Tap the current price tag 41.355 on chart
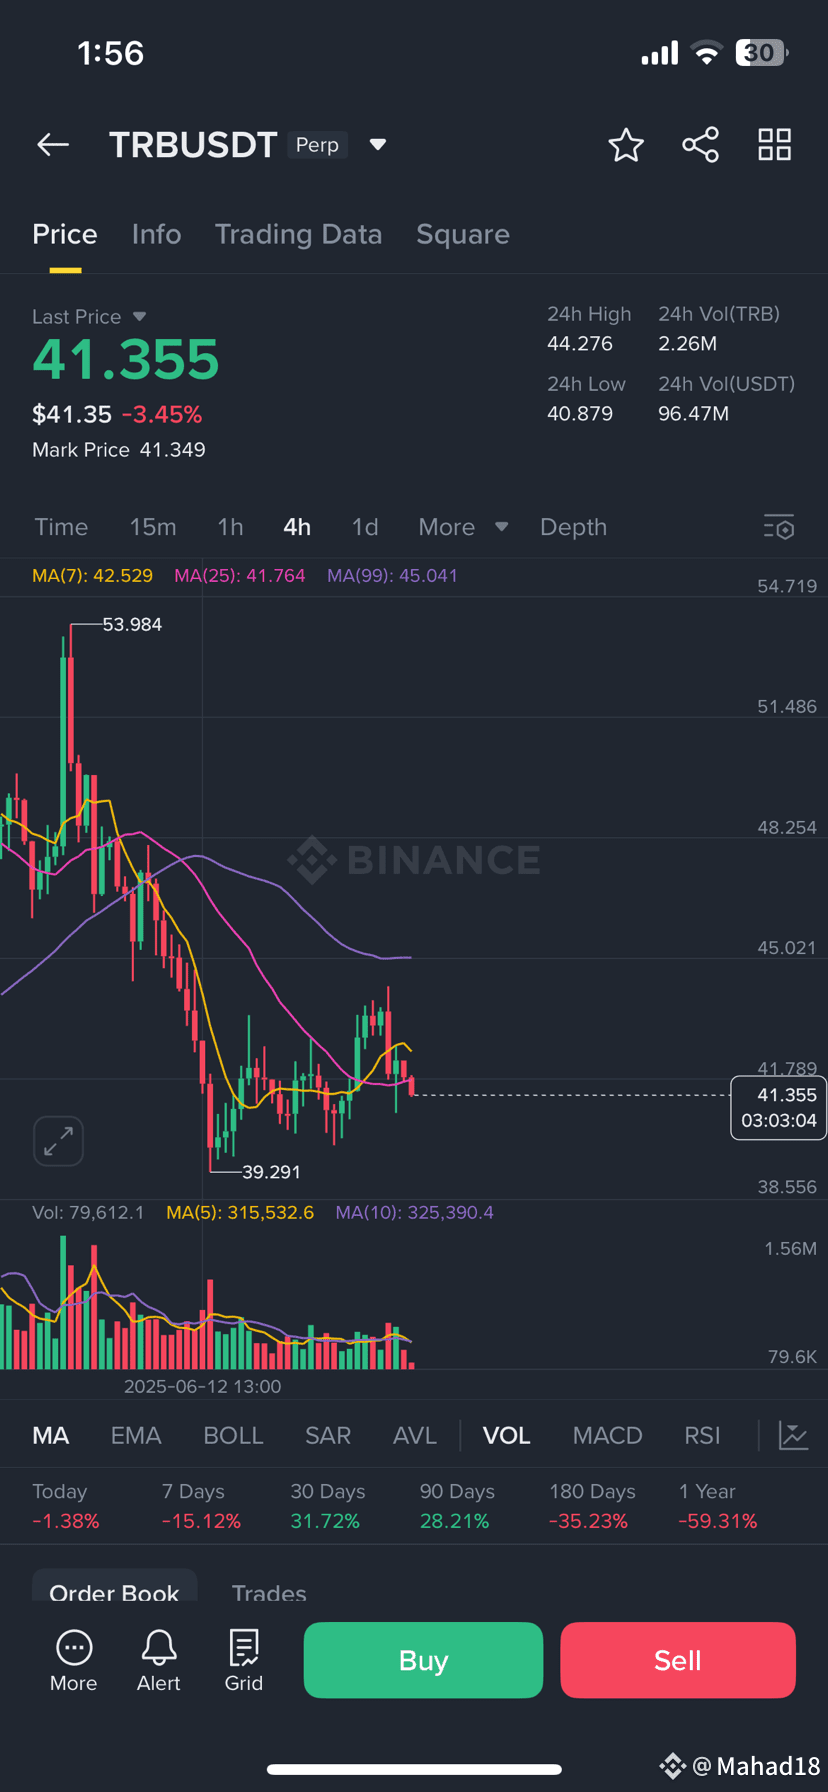The image size is (828, 1792). 779,1107
